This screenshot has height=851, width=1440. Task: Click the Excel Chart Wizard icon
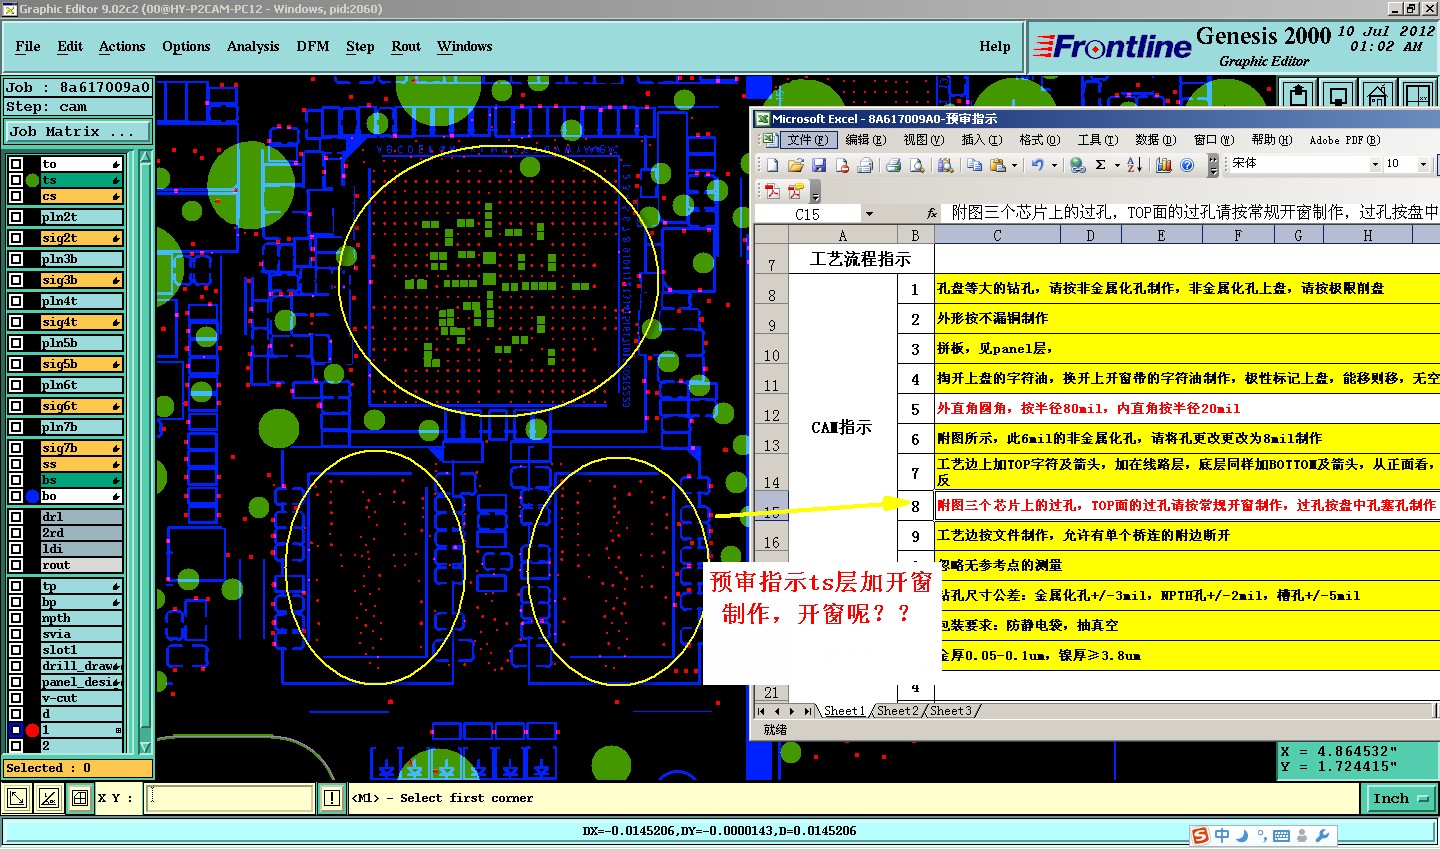click(1163, 165)
